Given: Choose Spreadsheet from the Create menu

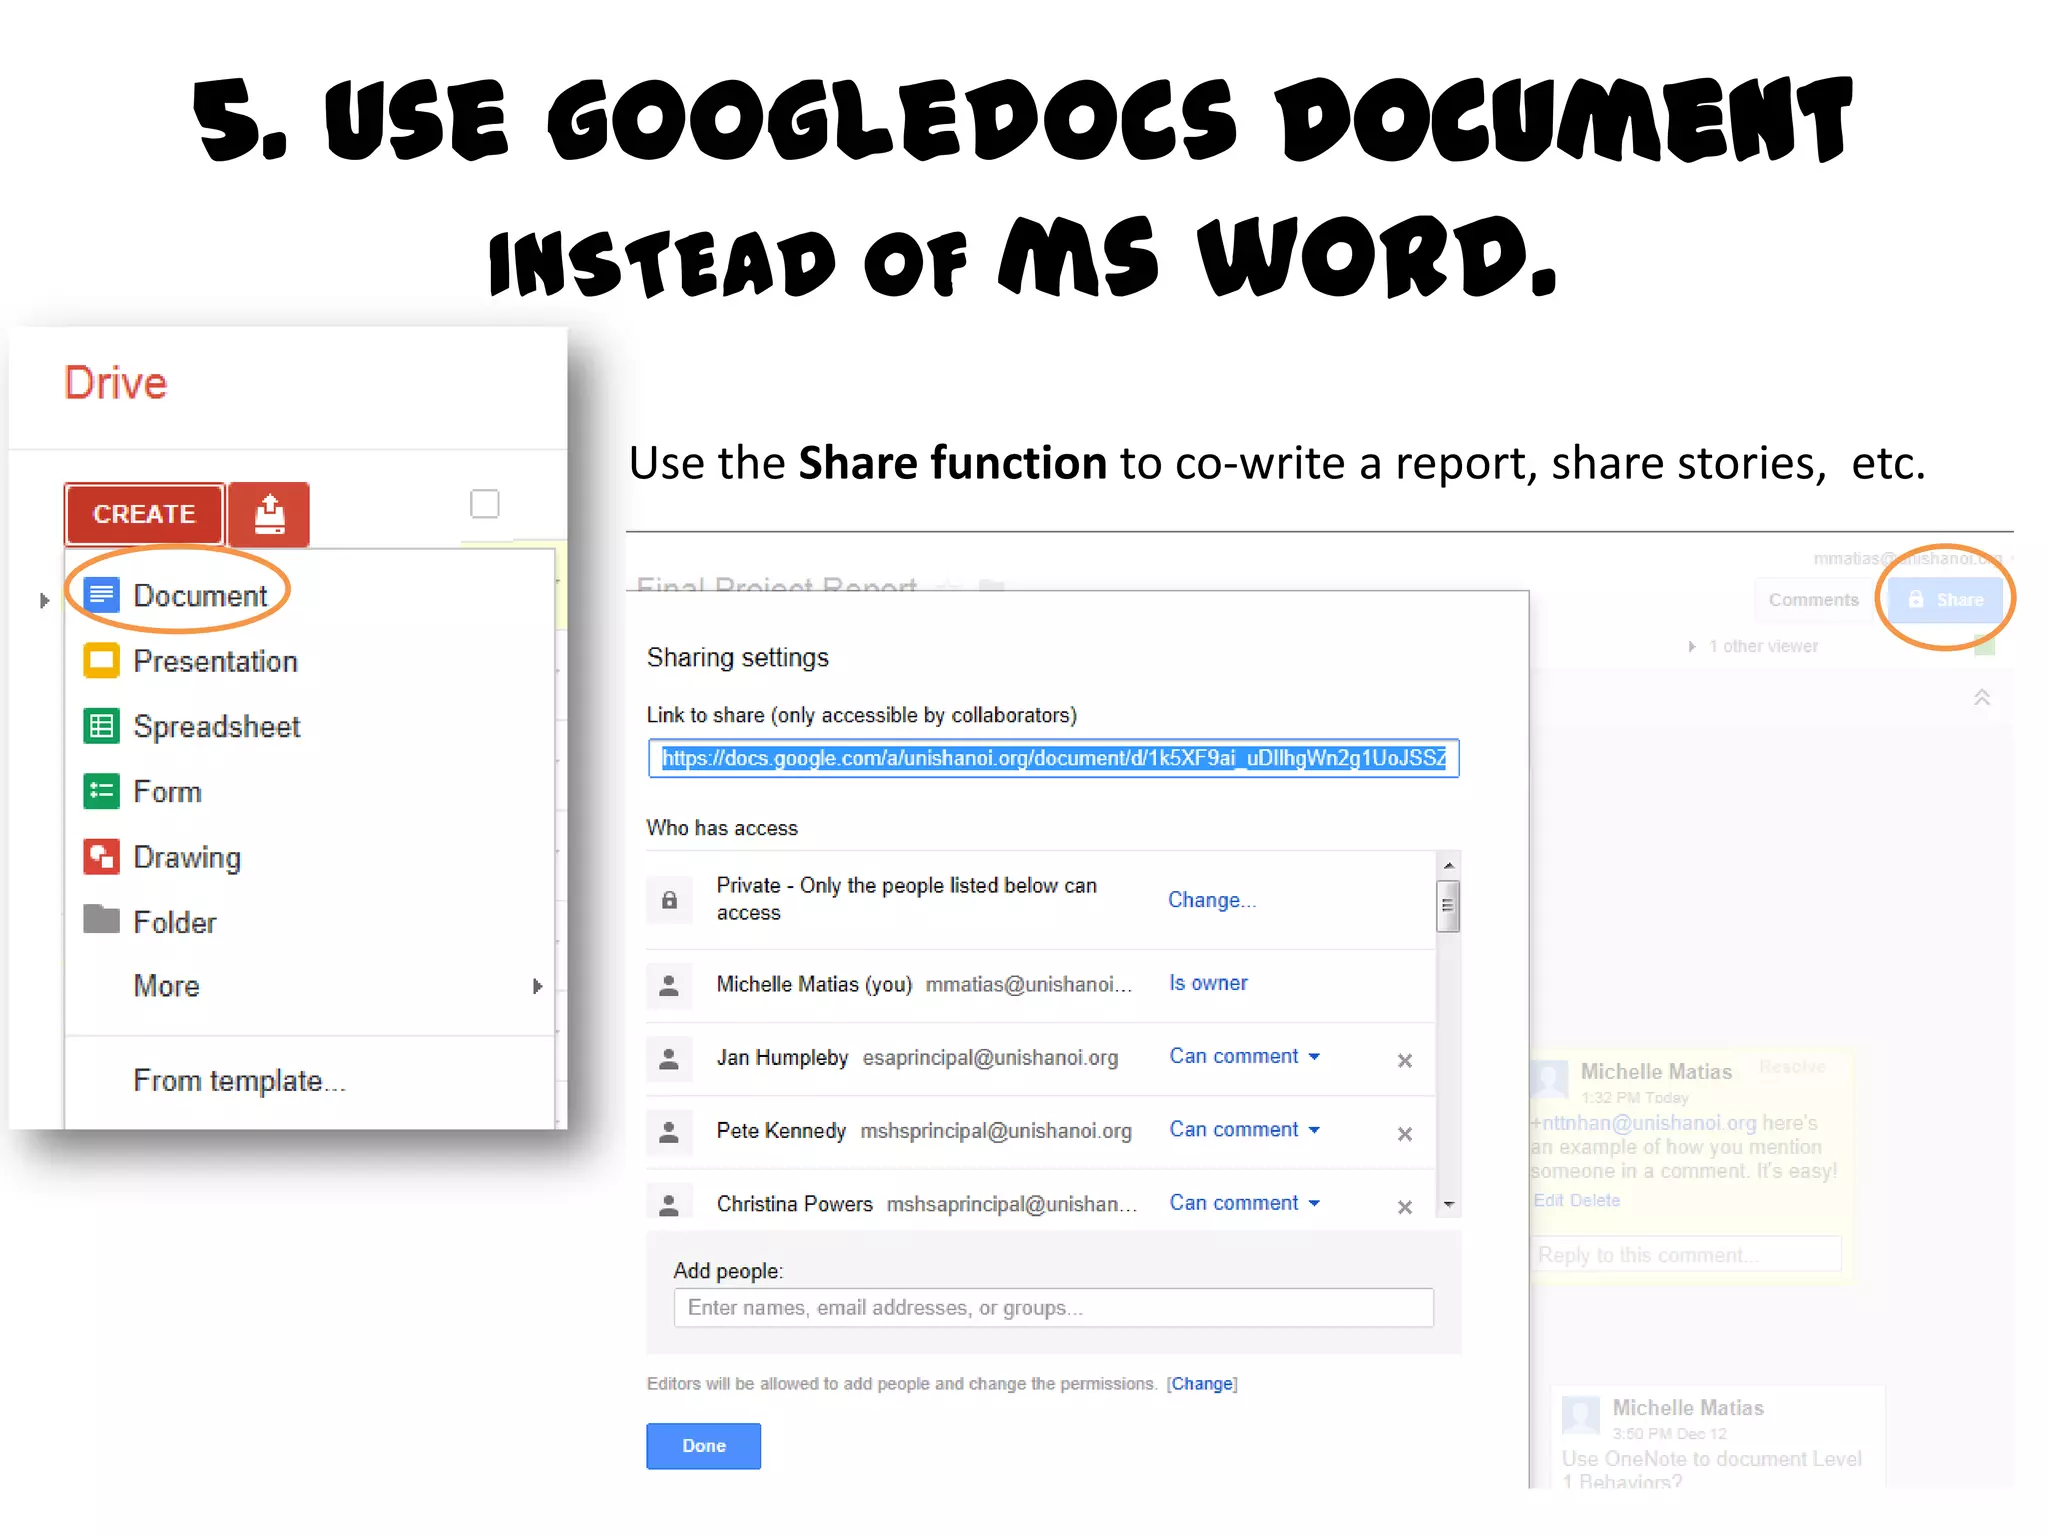Looking at the screenshot, I should tap(217, 727).
